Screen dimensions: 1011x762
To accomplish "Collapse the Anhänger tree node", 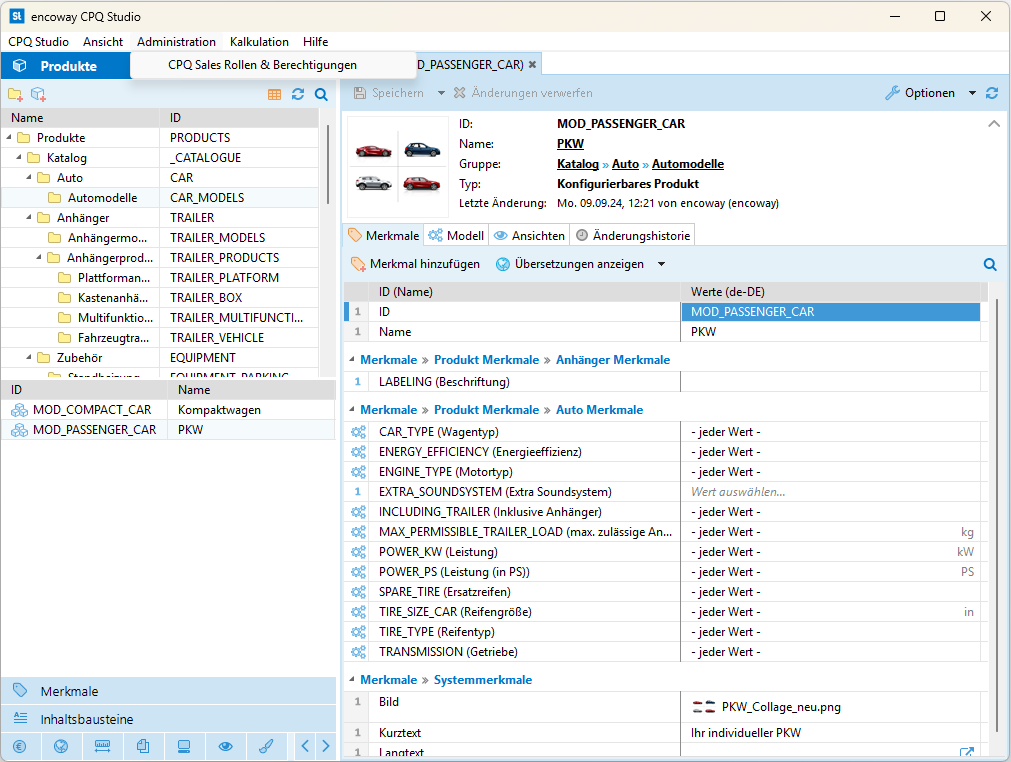I will point(30,218).
